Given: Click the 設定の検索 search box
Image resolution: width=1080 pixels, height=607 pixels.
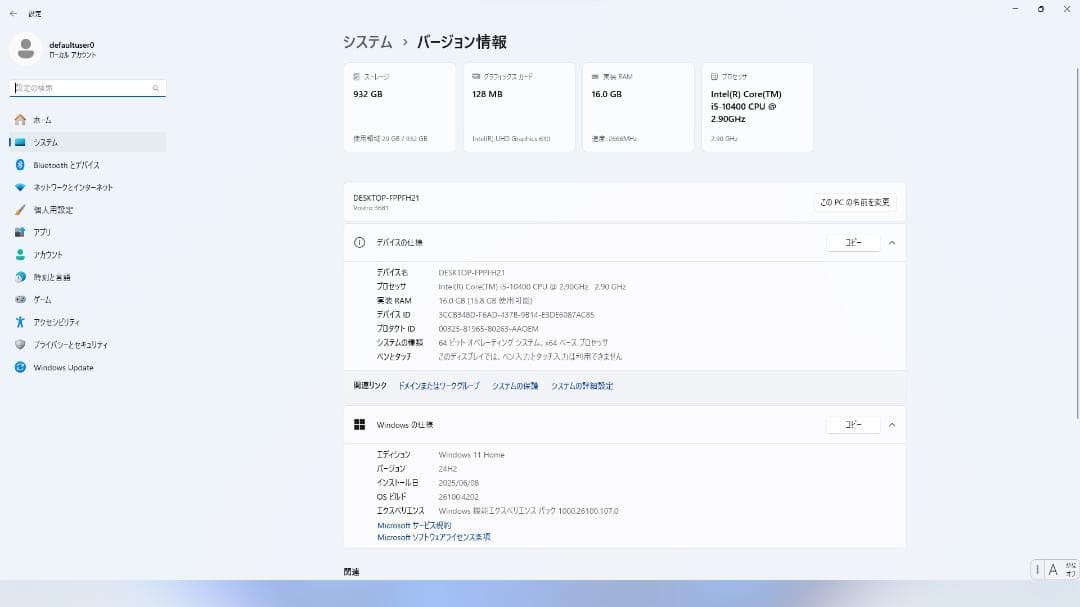Looking at the screenshot, I should click(87, 87).
